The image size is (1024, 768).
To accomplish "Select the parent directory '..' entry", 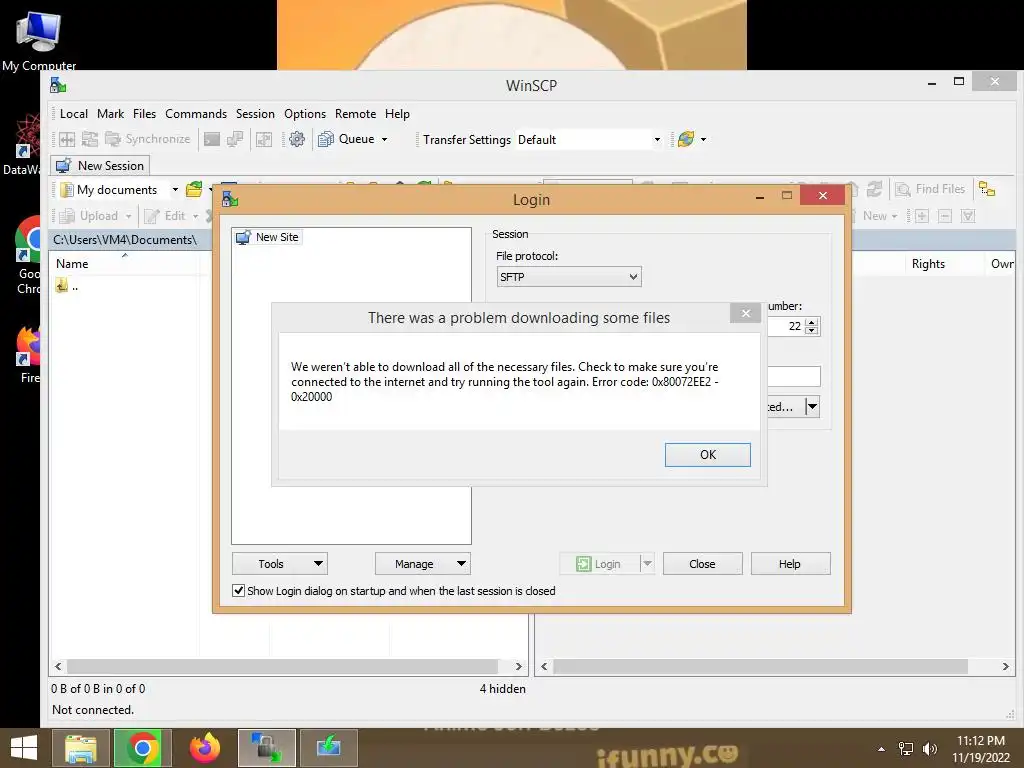I will 67,285.
